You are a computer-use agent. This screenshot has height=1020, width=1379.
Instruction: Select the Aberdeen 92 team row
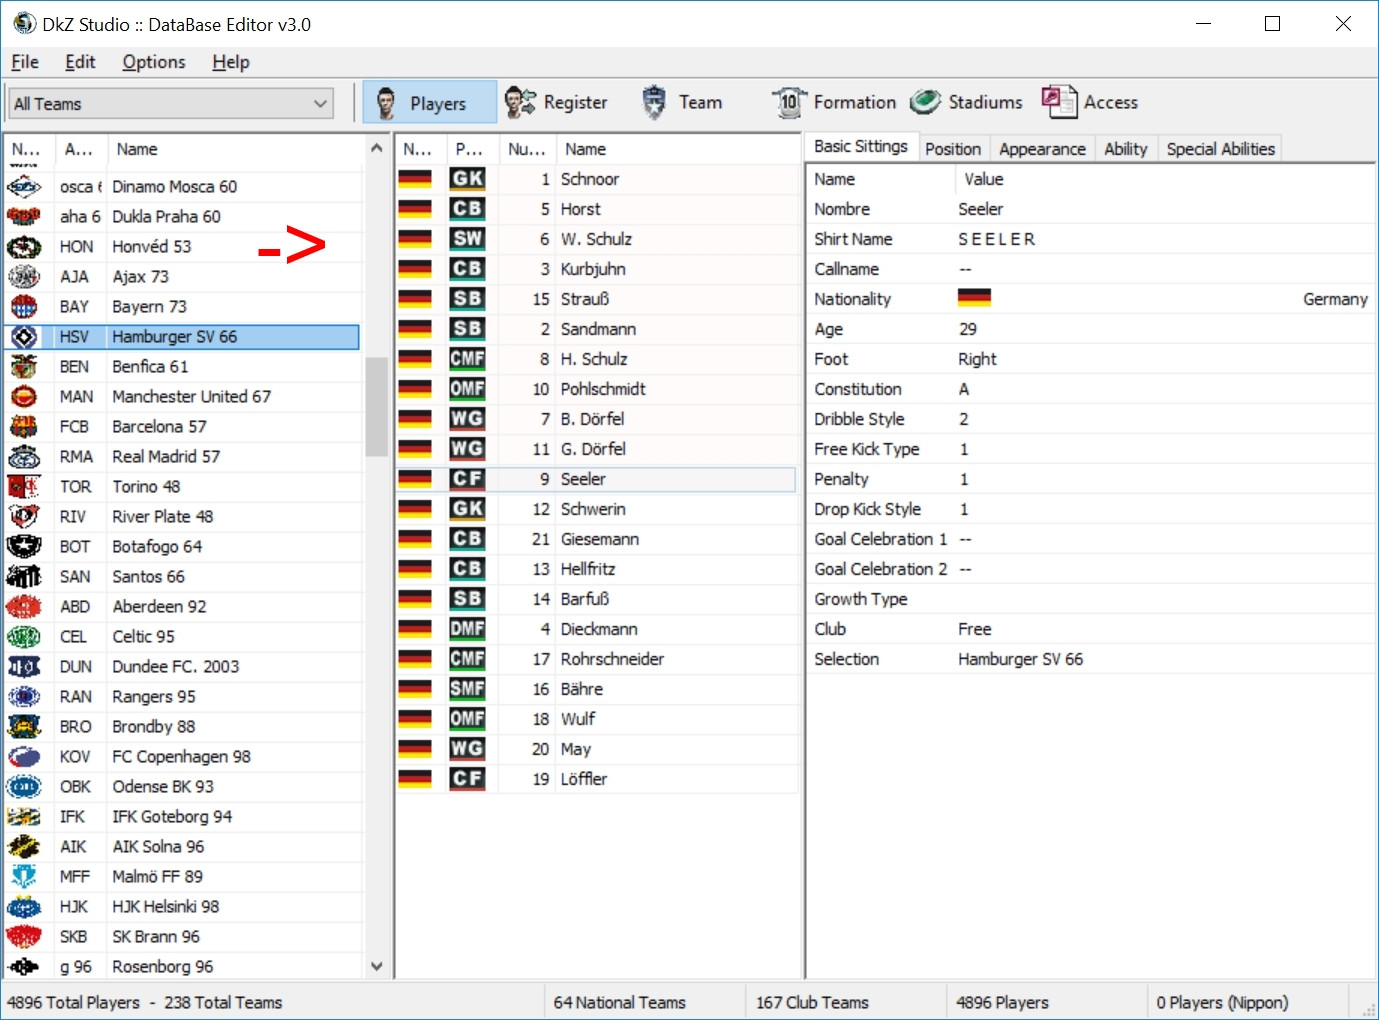[183, 607]
